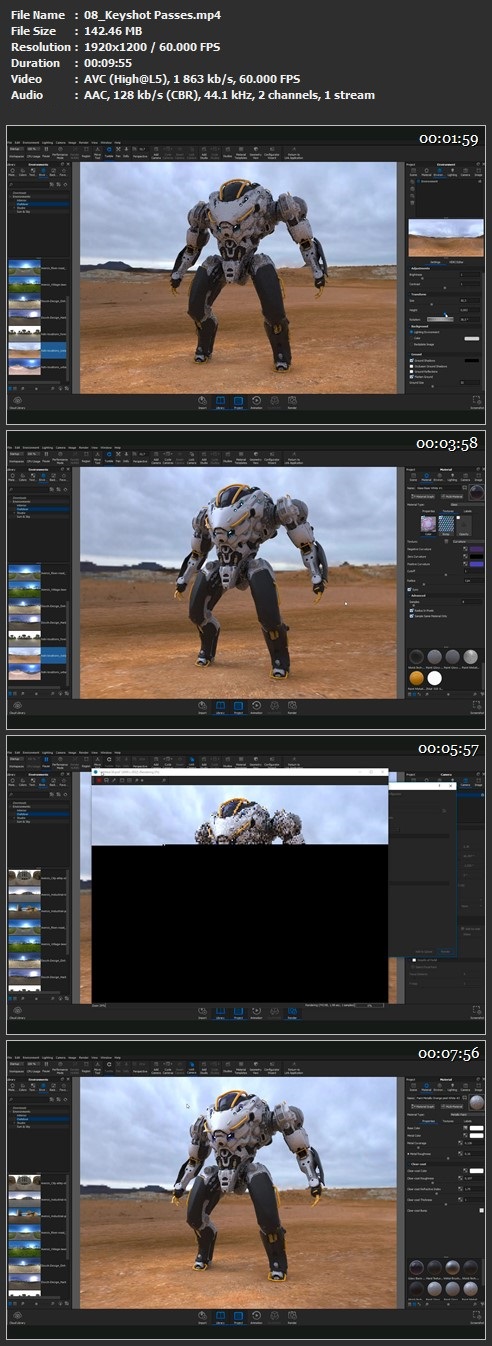Collapse the Clear coat section in 07:56 frame
The image size is (492, 1346).
click(418, 1164)
